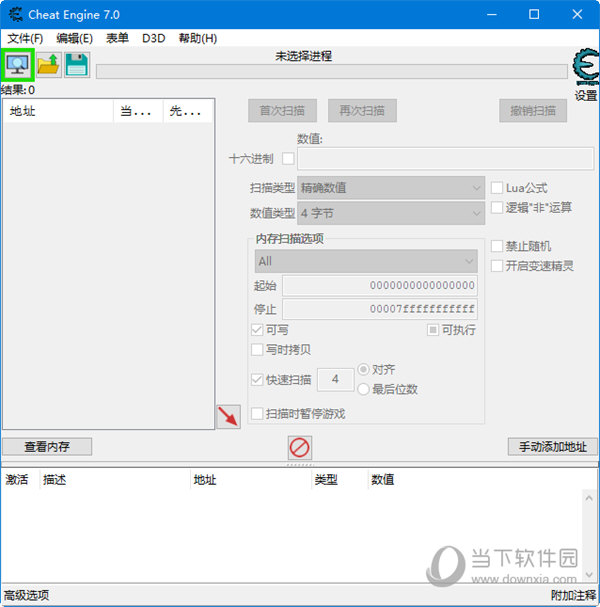
Task: Expand the memory region dropdown showing All
Action: 366,261
